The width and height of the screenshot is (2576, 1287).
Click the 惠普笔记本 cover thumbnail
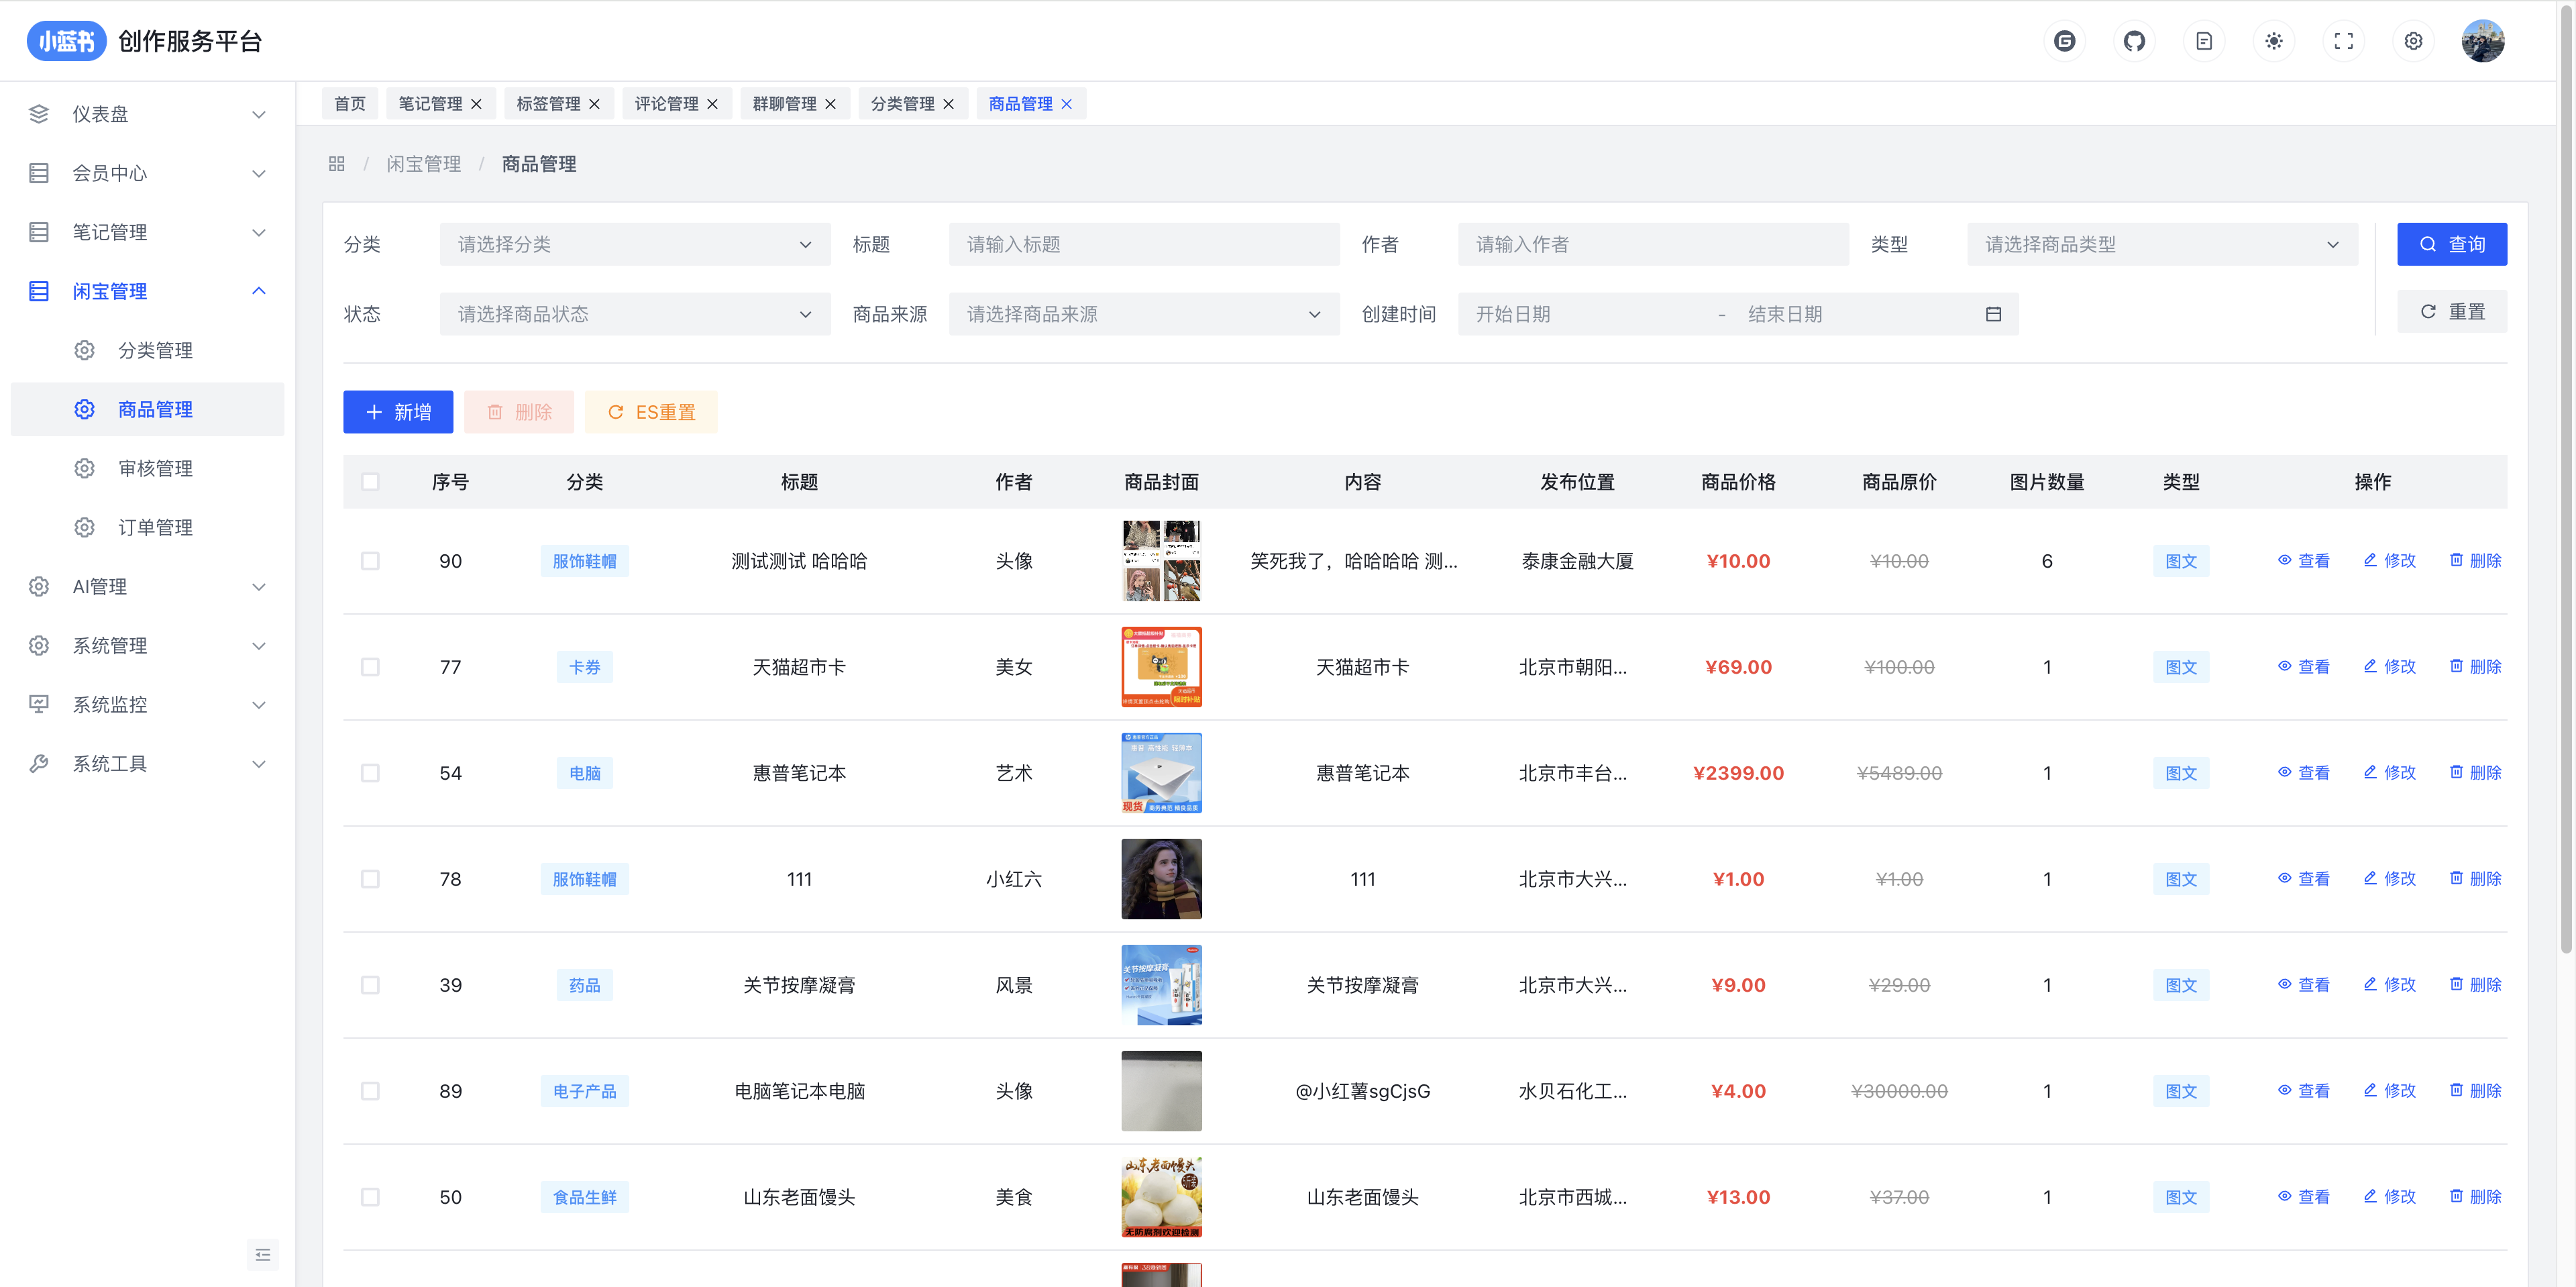[1161, 773]
